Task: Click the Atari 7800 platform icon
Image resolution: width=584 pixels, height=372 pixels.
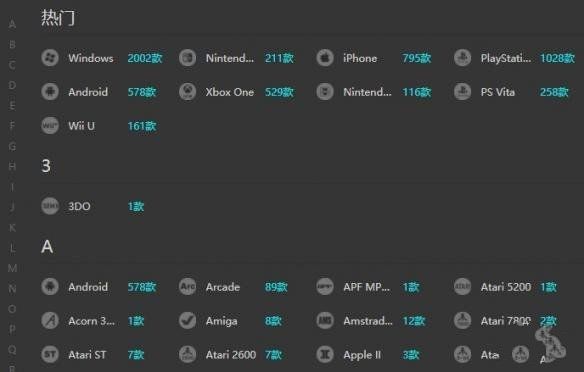Action: pyautogui.click(x=462, y=321)
